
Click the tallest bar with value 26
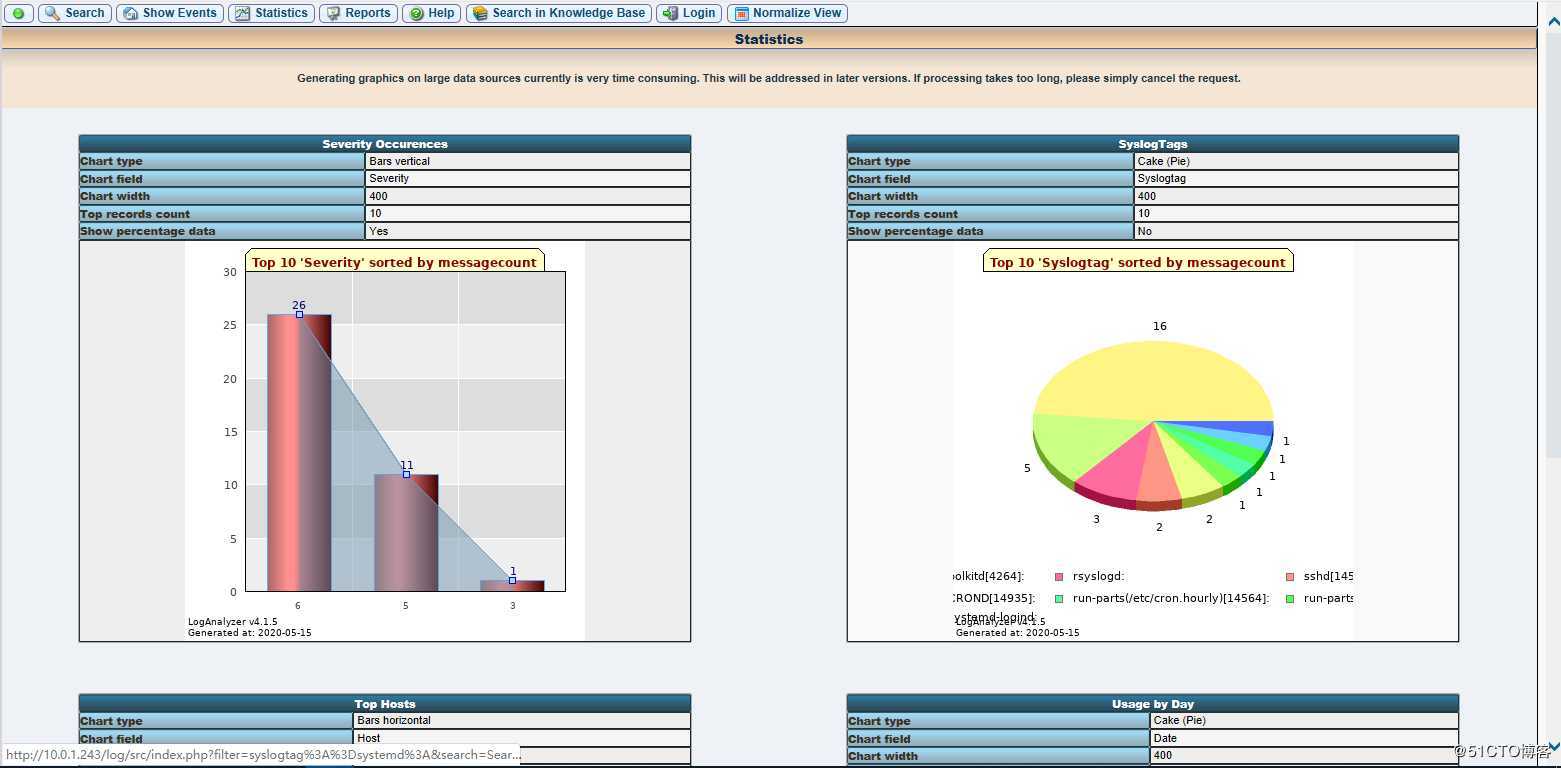299,452
